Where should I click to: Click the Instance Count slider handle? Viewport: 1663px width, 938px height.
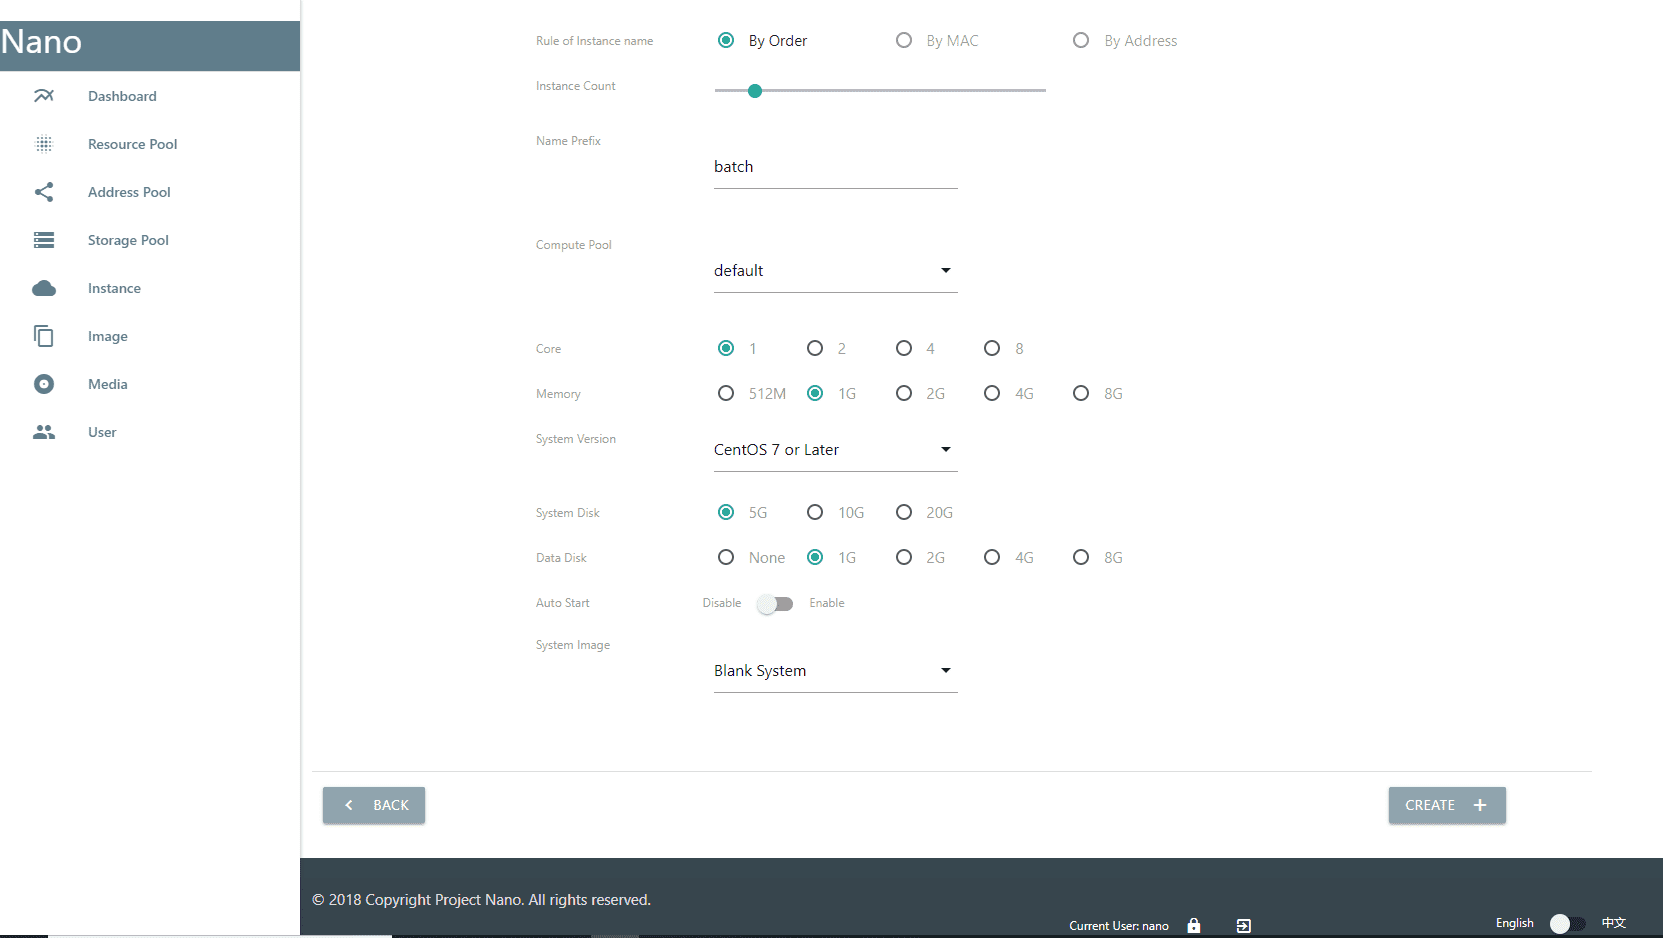click(x=755, y=91)
